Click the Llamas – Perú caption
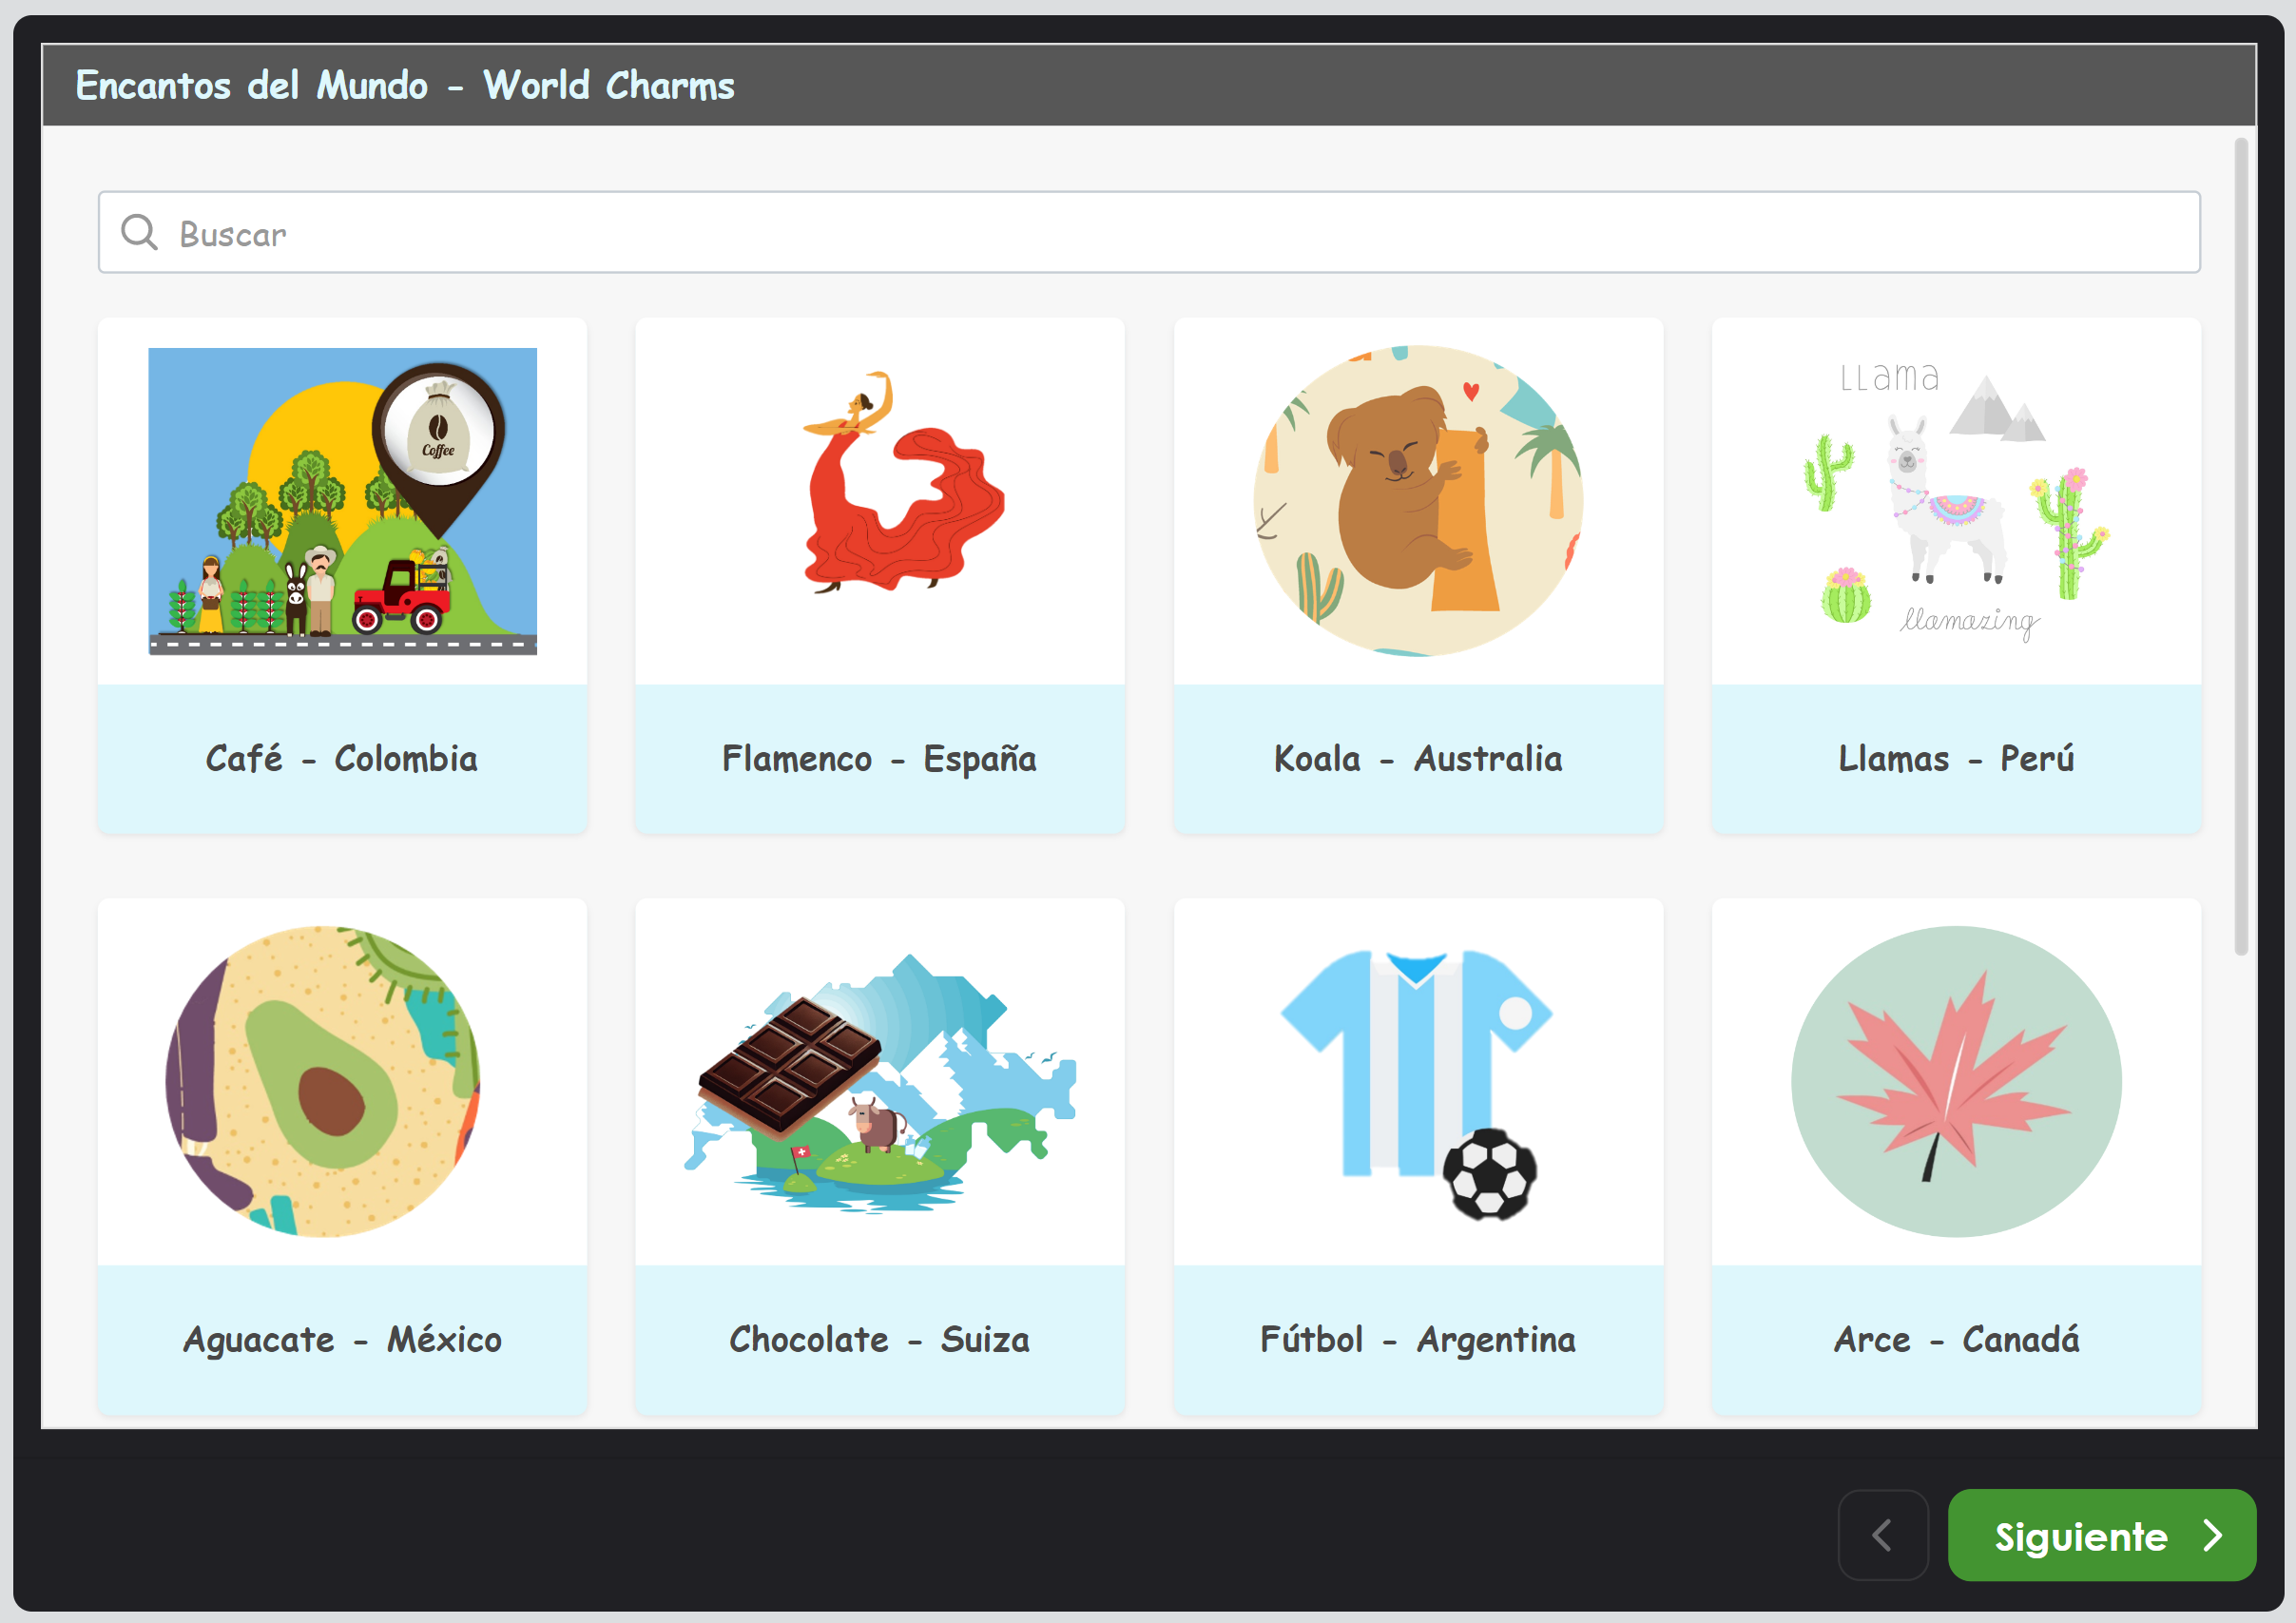Viewport: 2296px width, 1623px height. (1956, 759)
